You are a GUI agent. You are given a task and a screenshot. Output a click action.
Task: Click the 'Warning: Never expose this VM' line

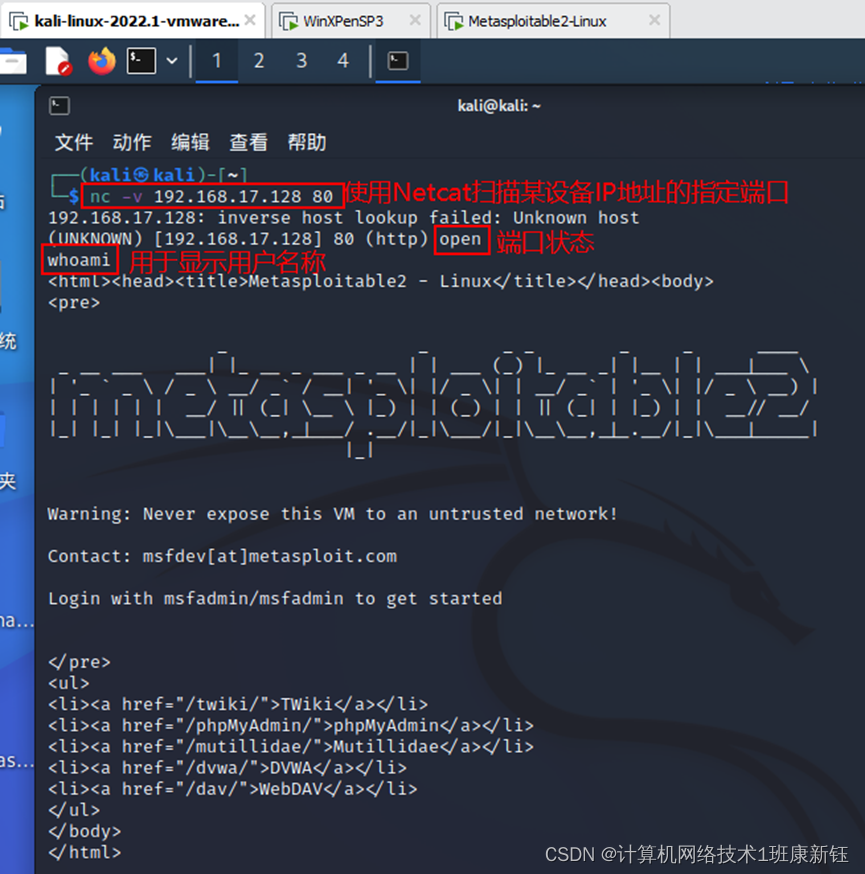pos(333,514)
